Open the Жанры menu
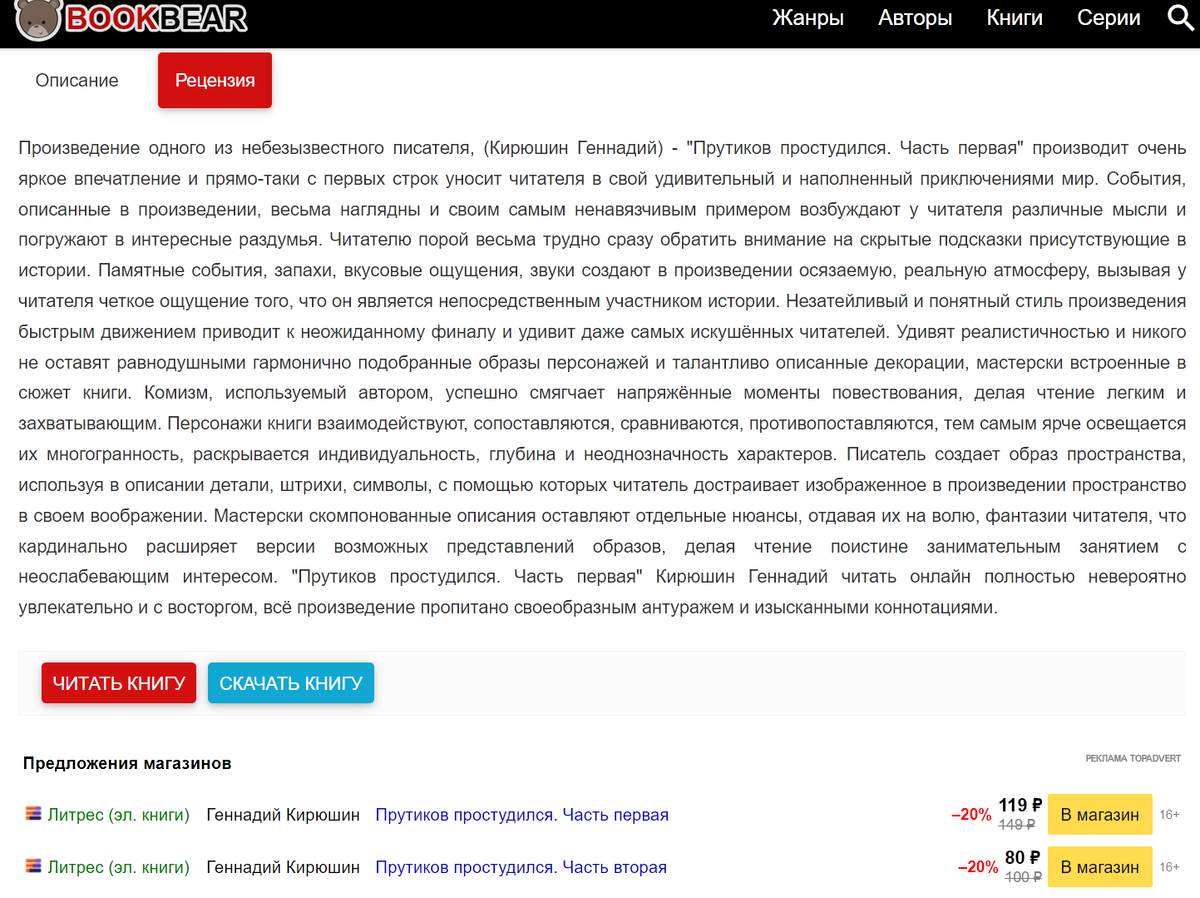The height and width of the screenshot is (898, 1200). 809,18
